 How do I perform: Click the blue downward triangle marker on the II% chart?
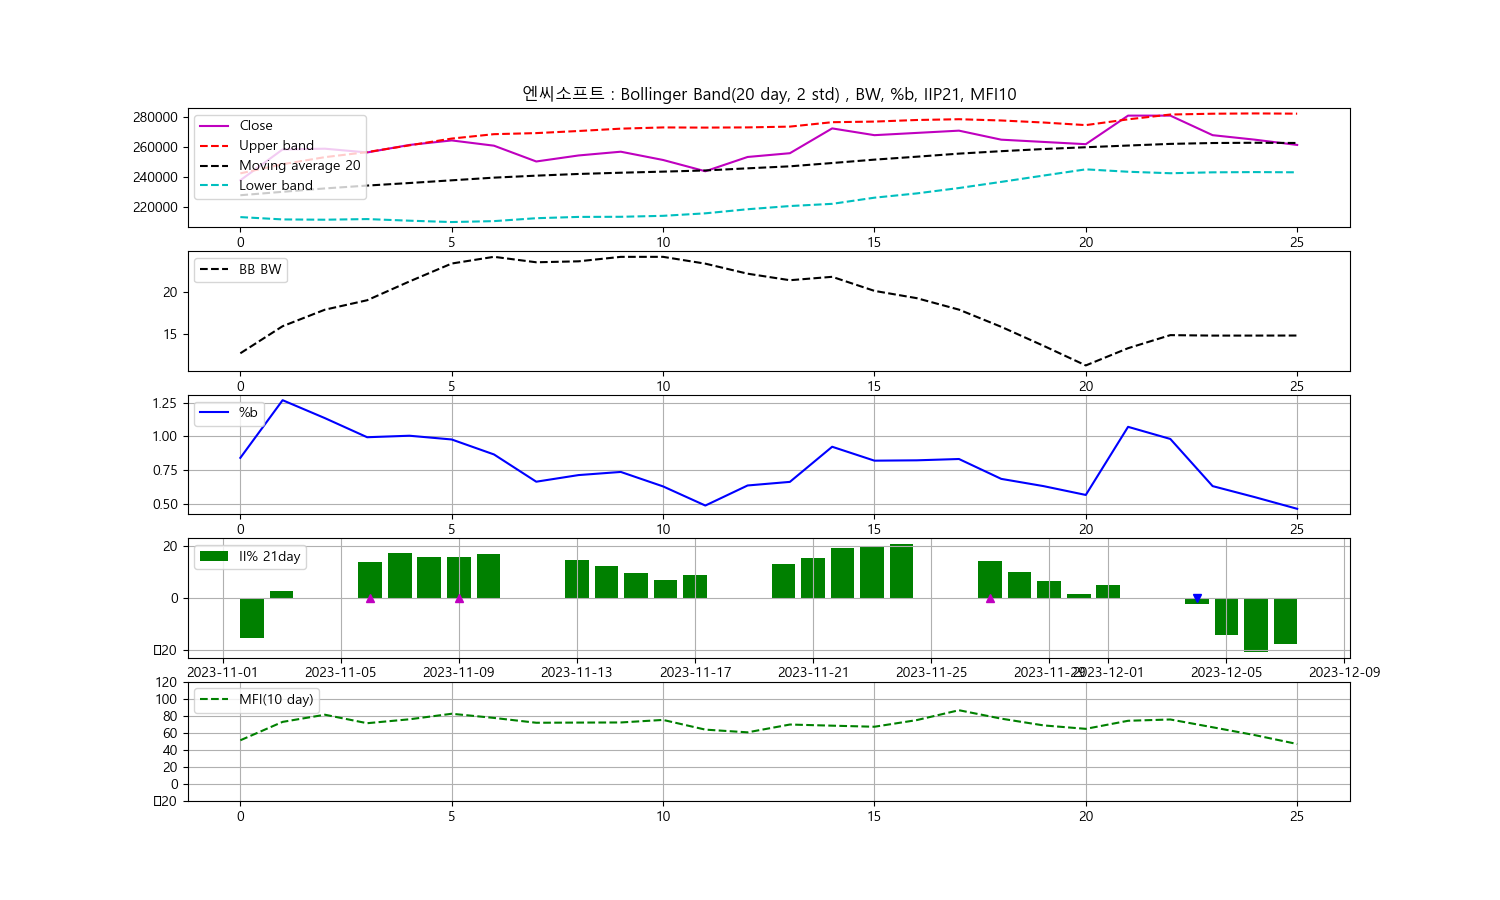[x=1197, y=598]
